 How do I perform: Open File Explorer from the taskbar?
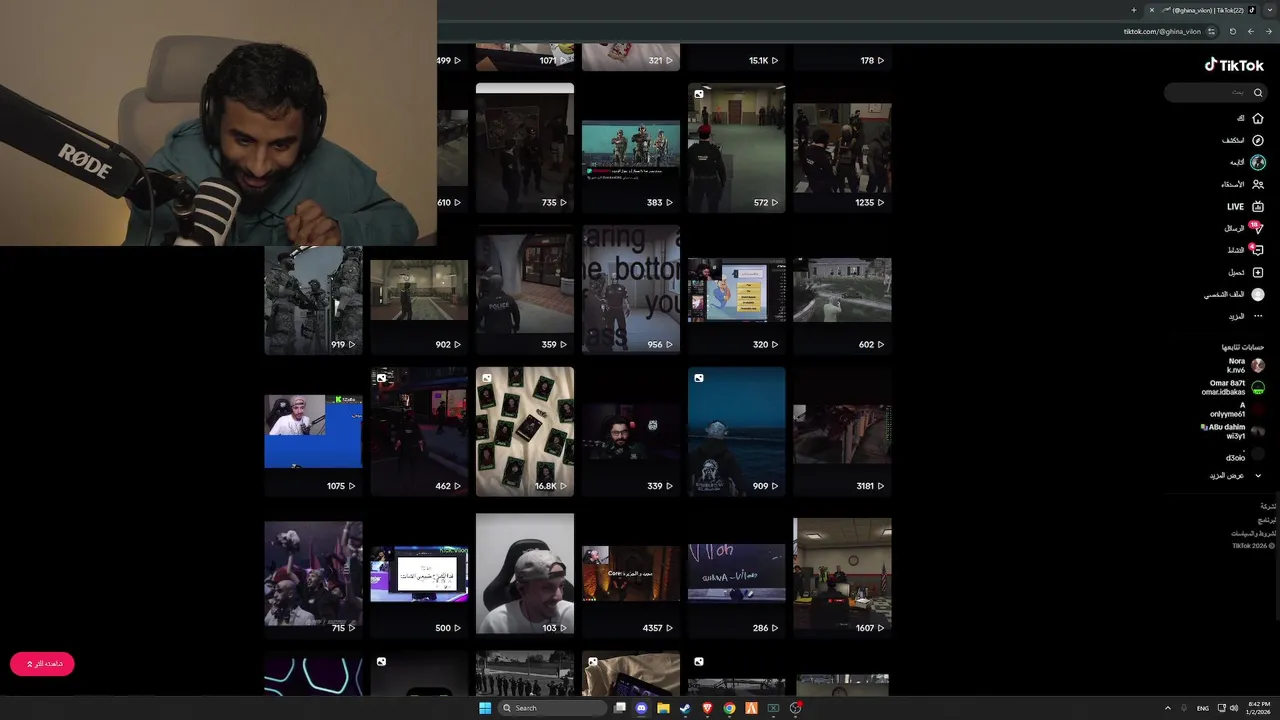663,708
